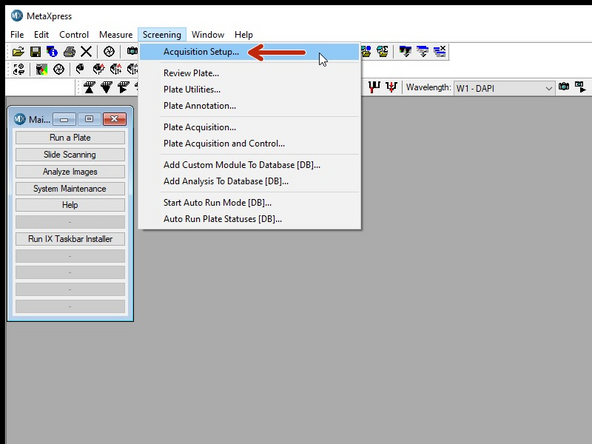Click the plate icon with down arrow
Screen dimensions: 592x444
[x=106, y=87]
